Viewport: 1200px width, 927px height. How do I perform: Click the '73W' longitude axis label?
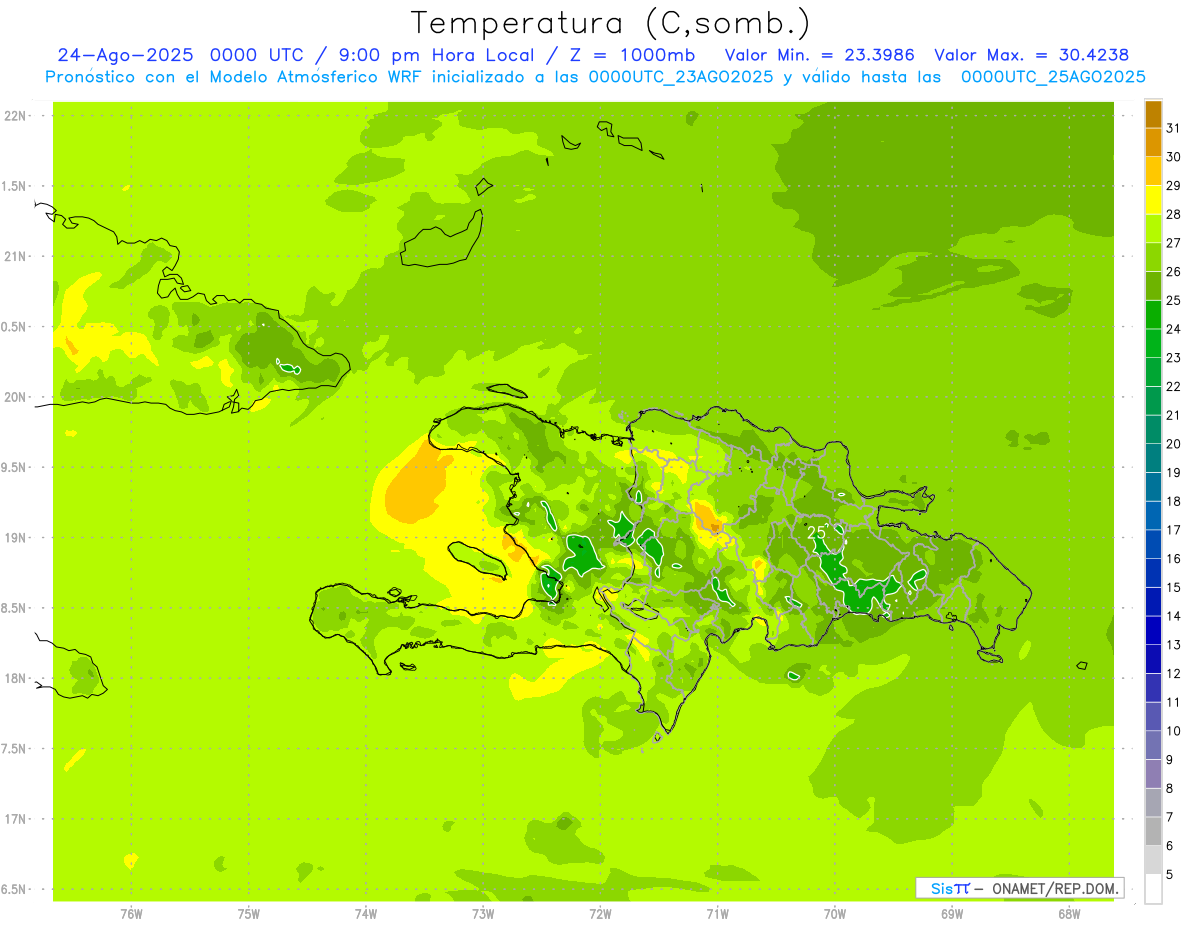tap(483, 913)
